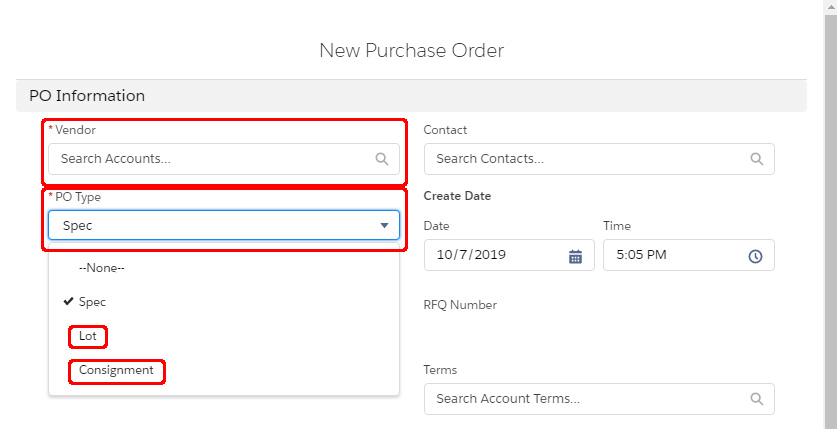Focus the Search Account Terms field
The image size is (837, 429).
coord(588,399)
